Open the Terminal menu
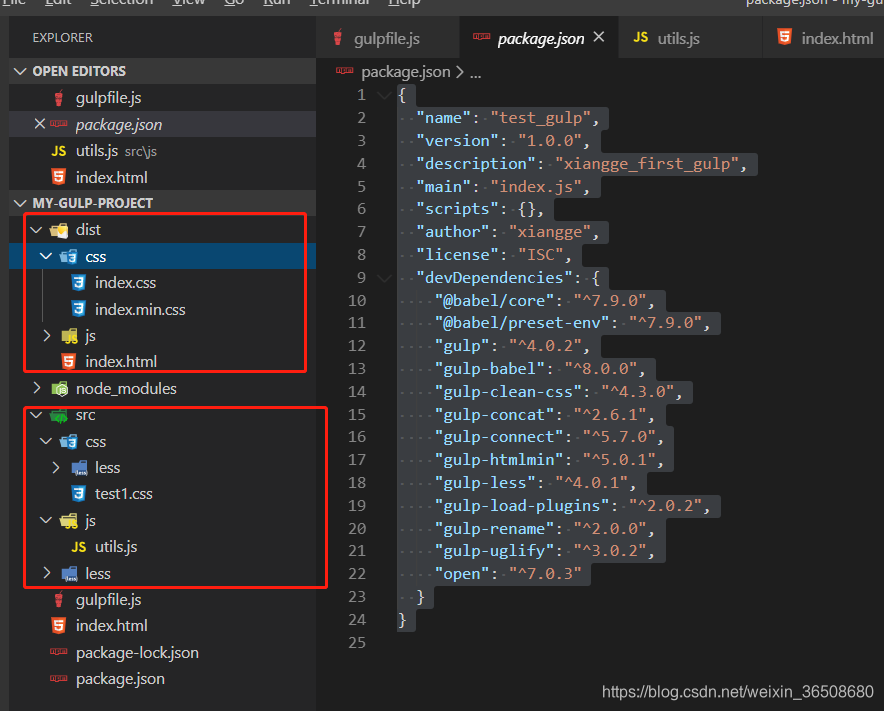Screen dimensions: 884x711 (339, 3)
